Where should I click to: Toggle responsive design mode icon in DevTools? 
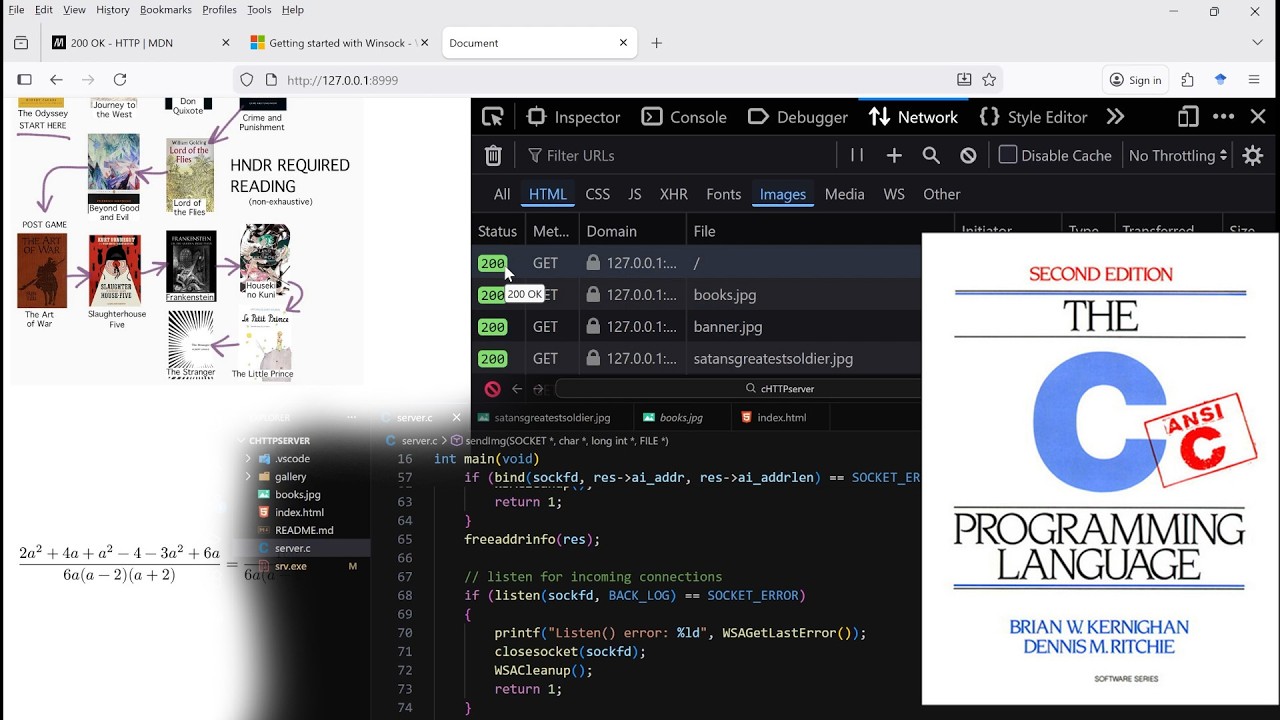pyautogui.click(x=1188, y=117)
